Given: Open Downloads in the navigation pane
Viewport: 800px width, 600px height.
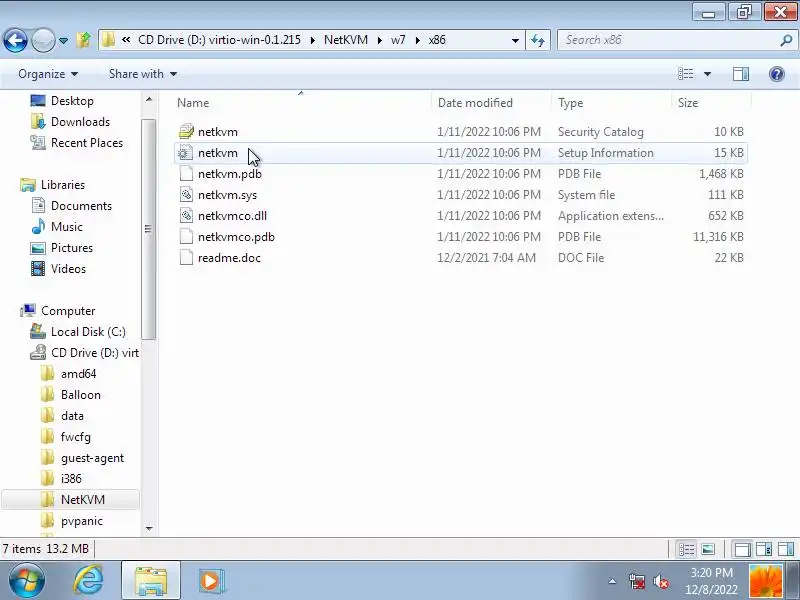Looking at the screenshot, I should click(x=80, y=121).
